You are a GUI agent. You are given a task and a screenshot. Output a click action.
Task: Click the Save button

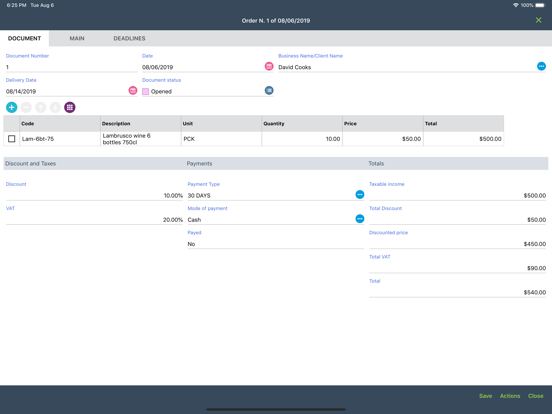pyautogui.click(x=485, y=396)
